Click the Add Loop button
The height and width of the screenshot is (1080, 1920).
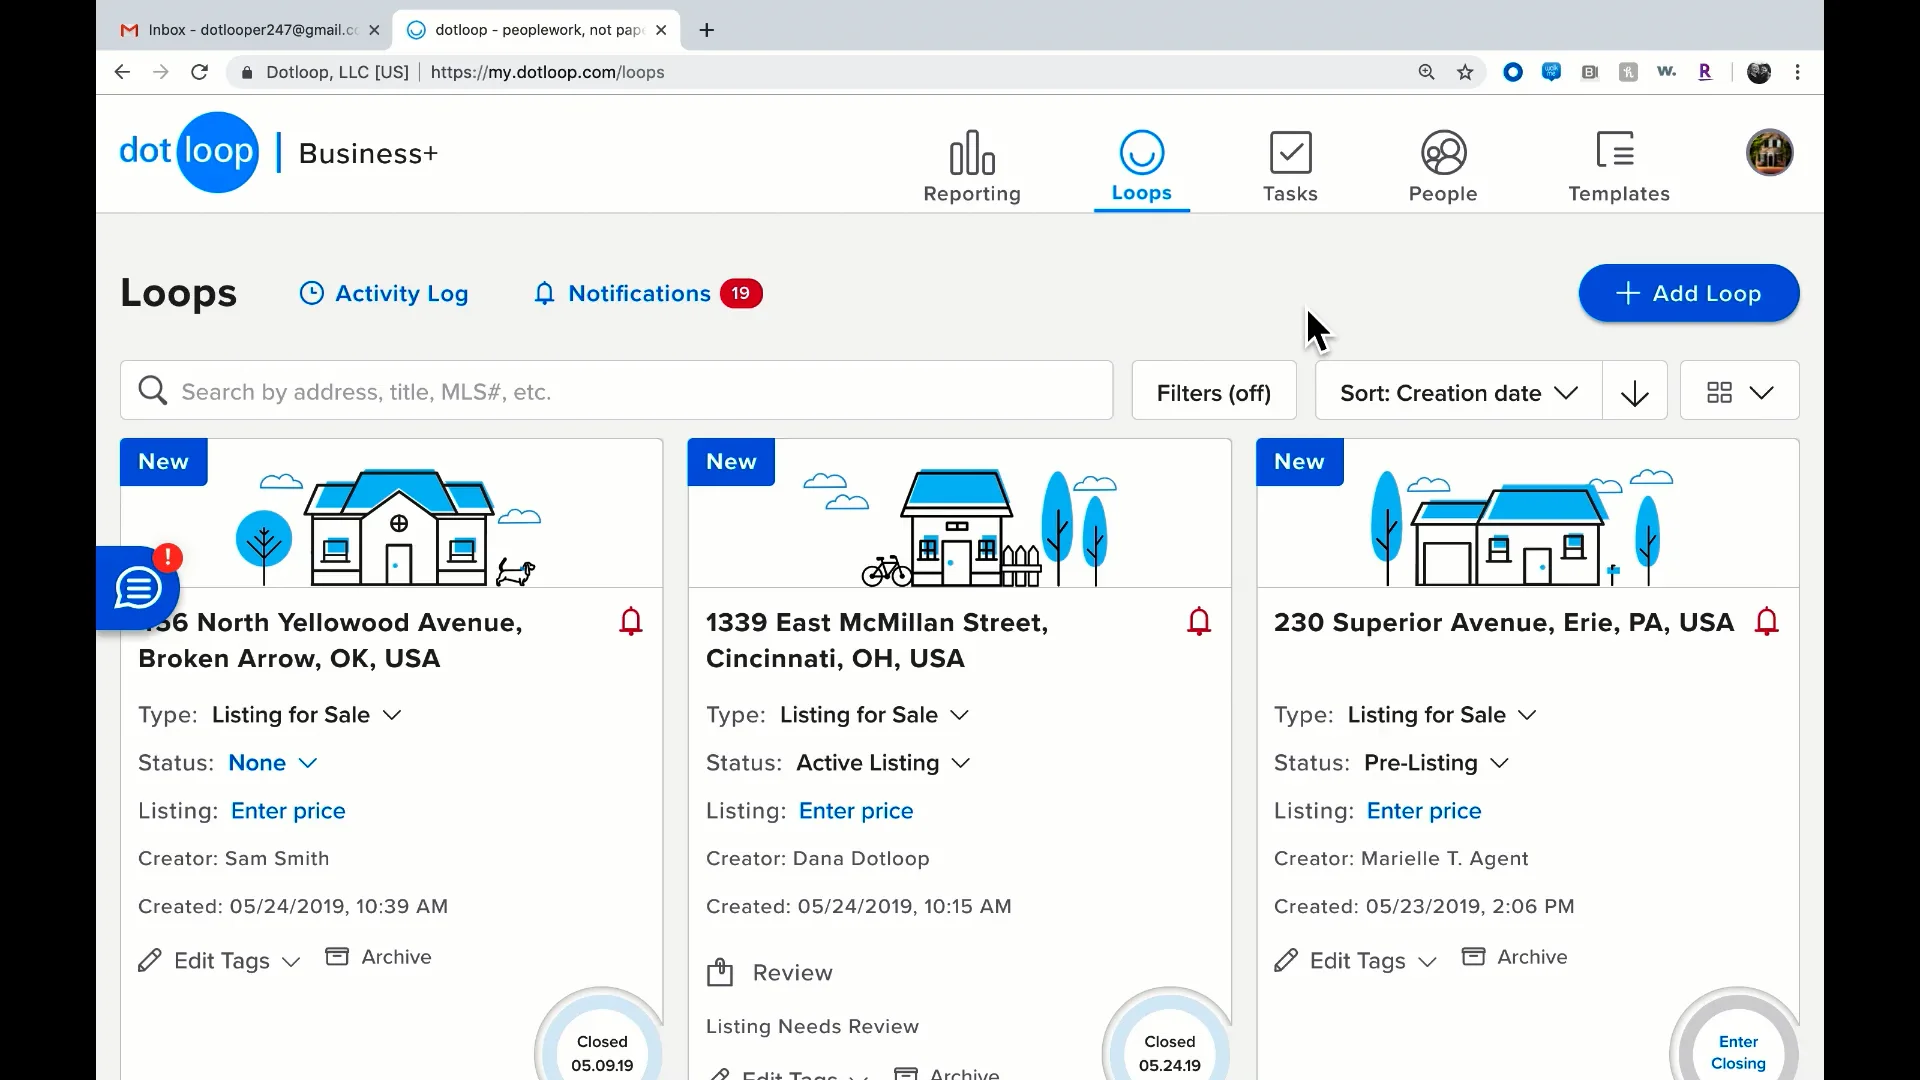1688,293
